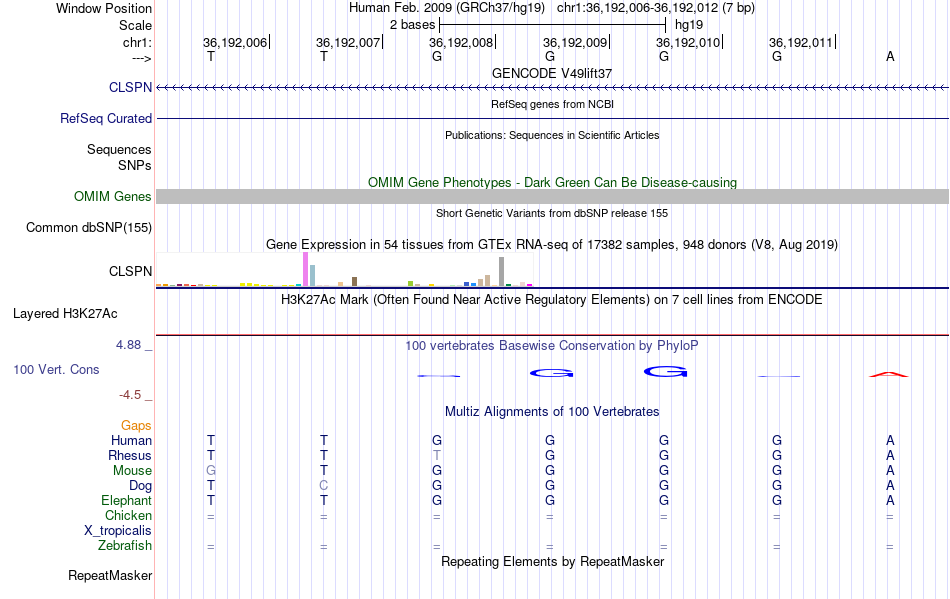Click the Elephant species row label
This screenshot has width=950, height=599.
(x=126, y=500)
